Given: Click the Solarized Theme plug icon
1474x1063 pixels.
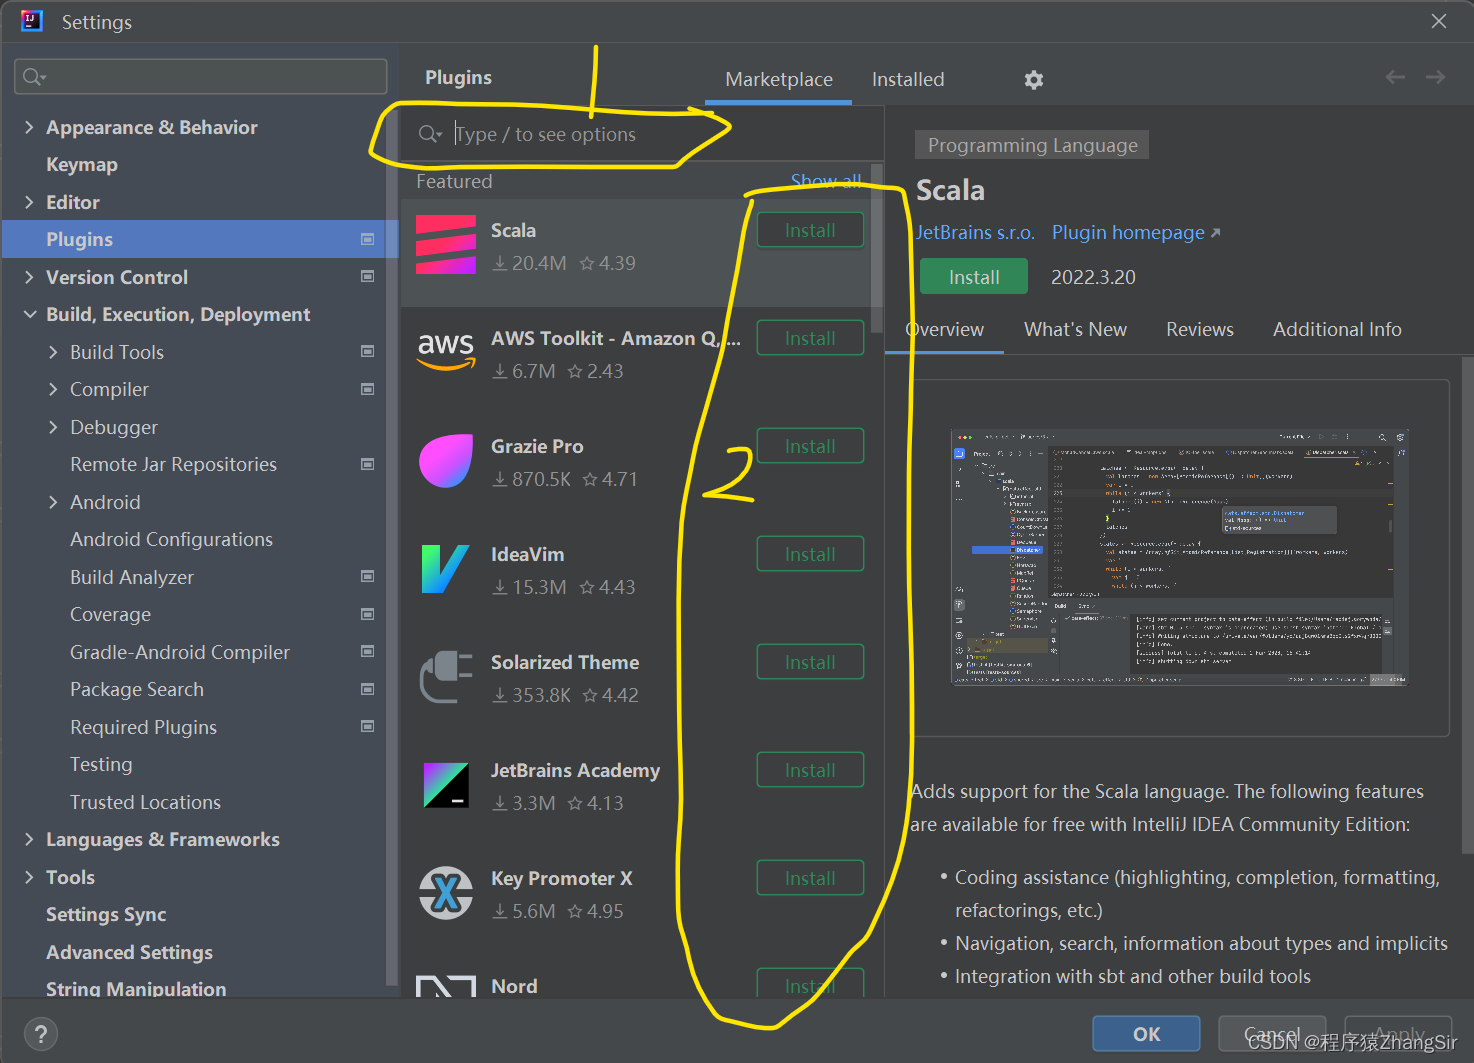Looking at the screenshot, I should [x=446, y=677].
